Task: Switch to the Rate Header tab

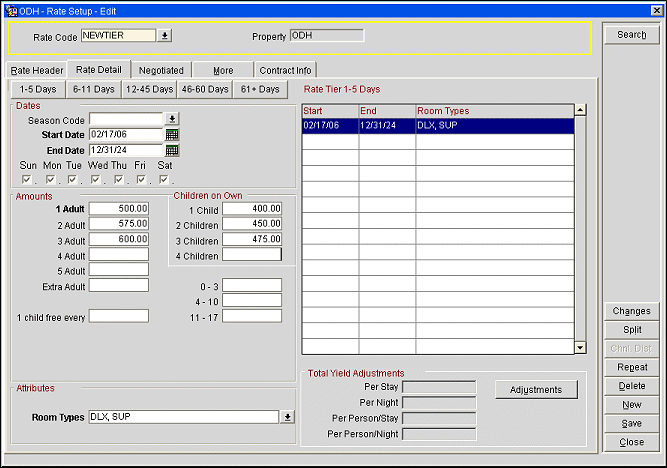Action: (x=37, y=70)
